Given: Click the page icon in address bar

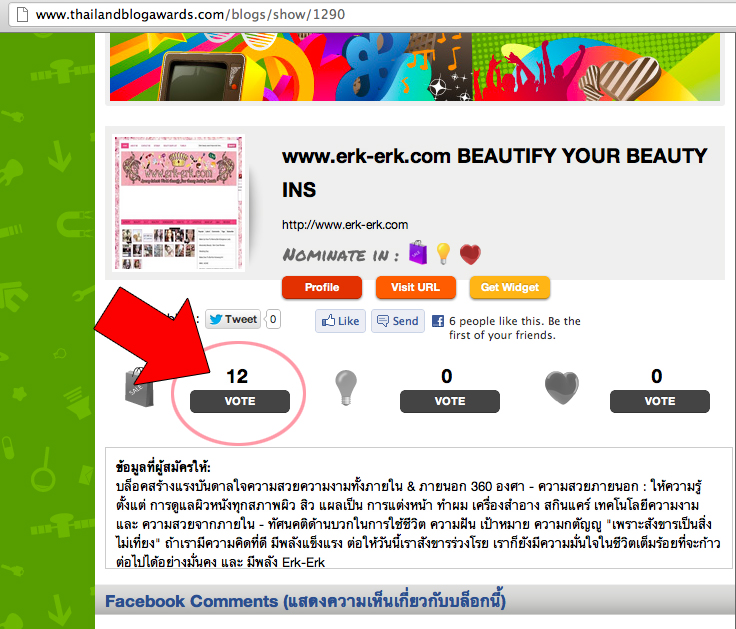Looking at the screenshot, I should (22, 15).
